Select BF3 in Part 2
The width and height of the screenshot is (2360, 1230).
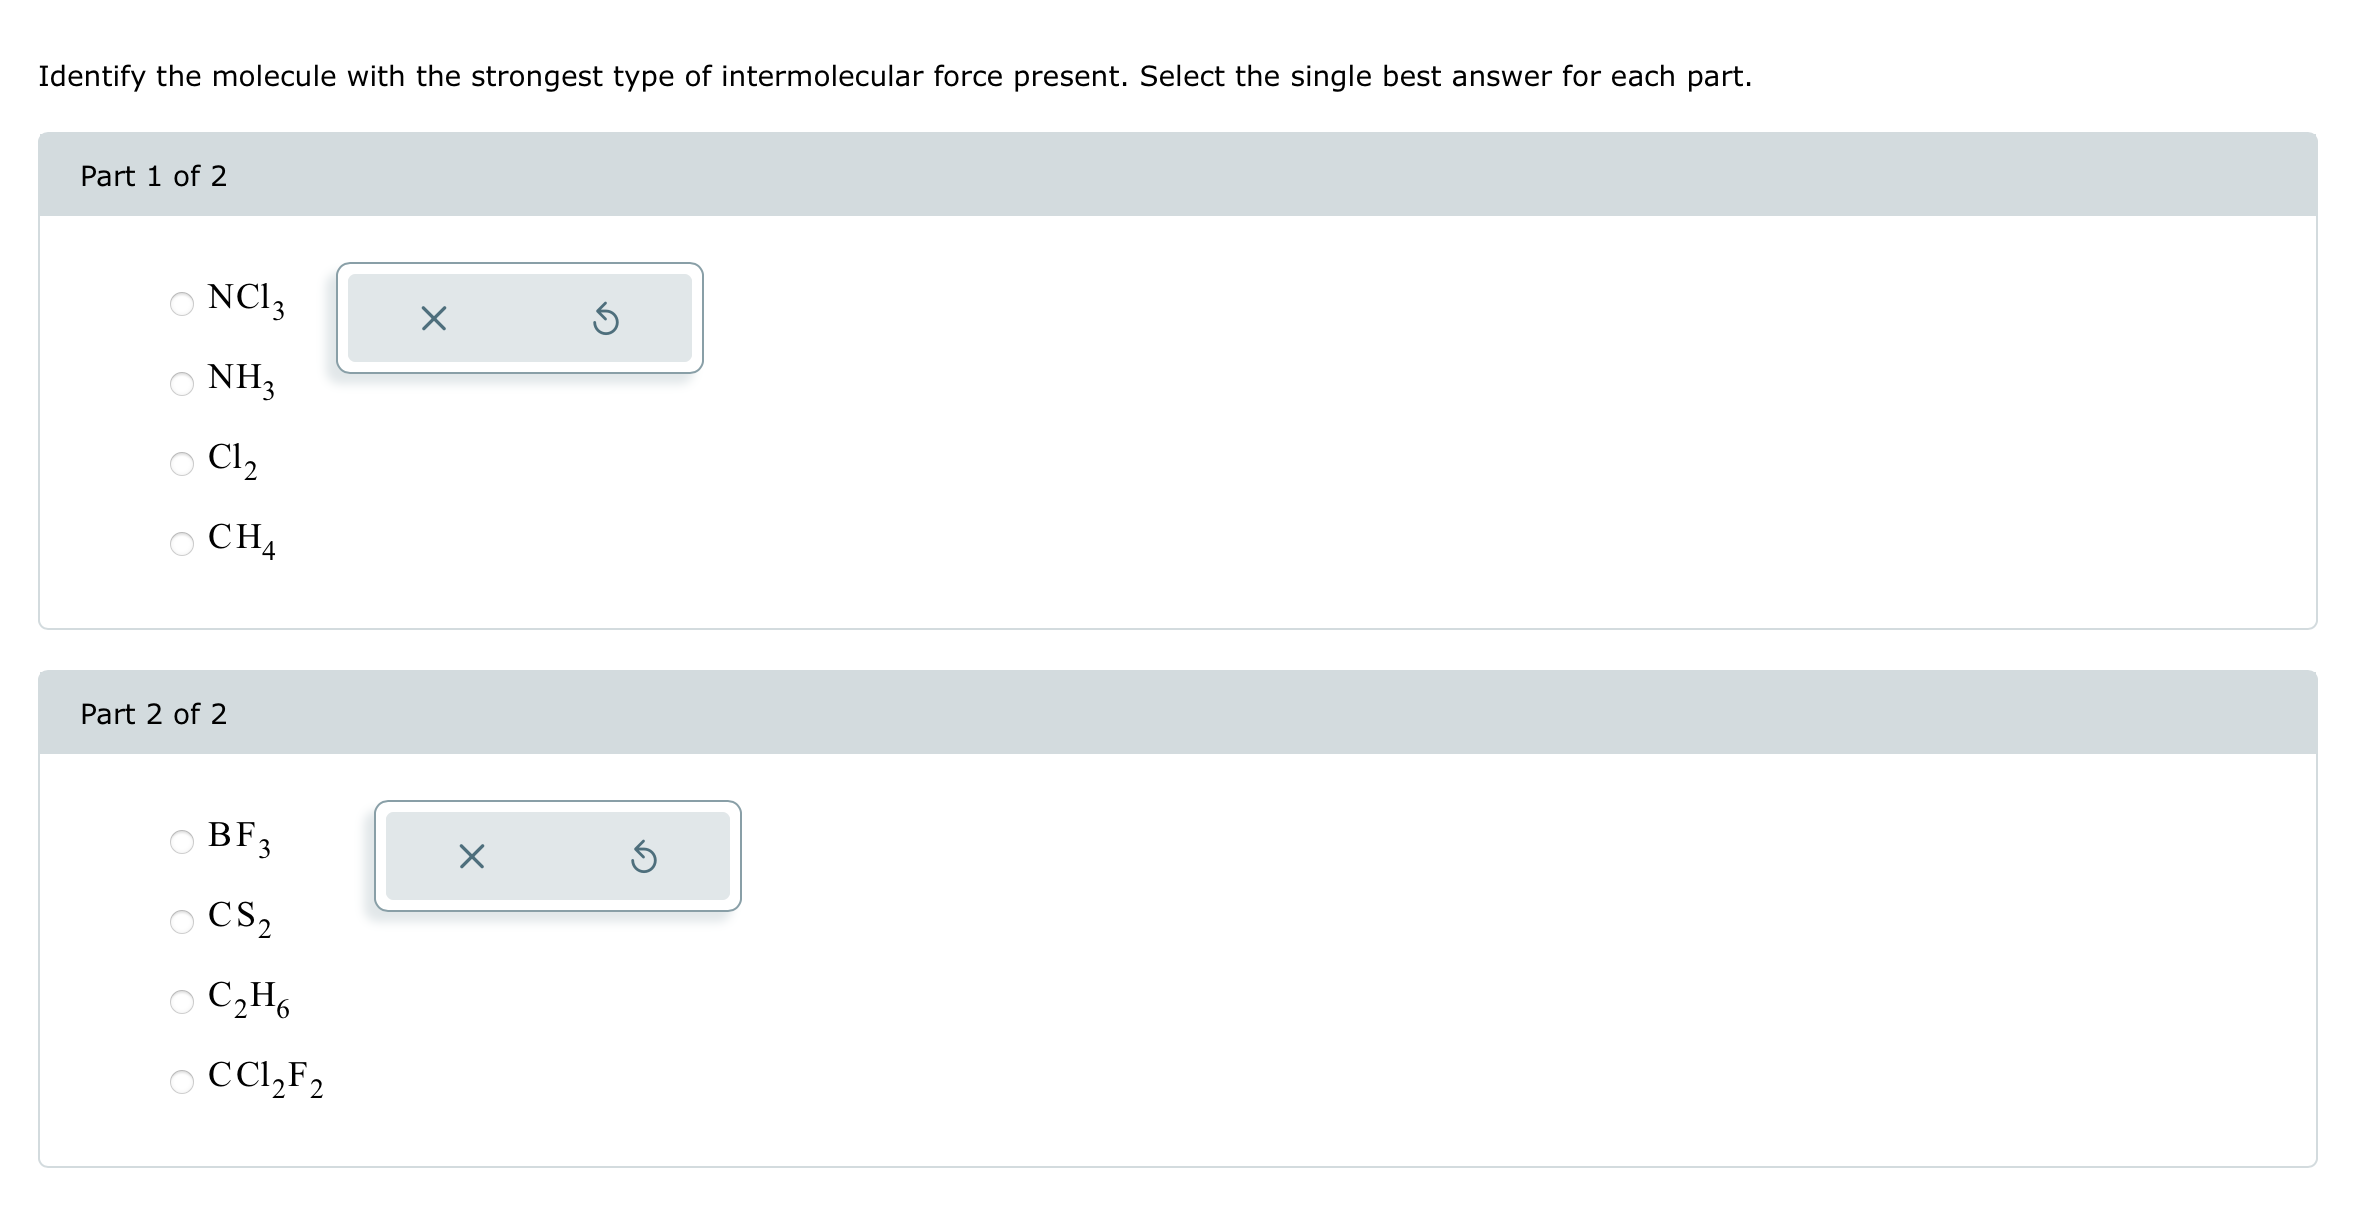point(181,843)
